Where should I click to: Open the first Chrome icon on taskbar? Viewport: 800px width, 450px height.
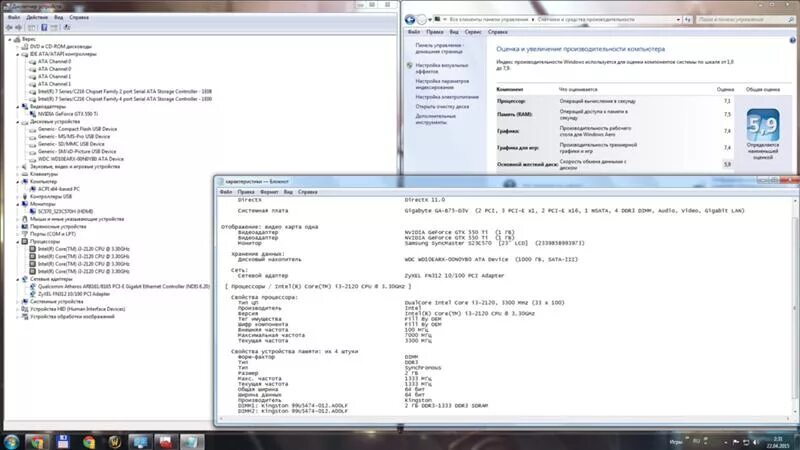[37, 442]
